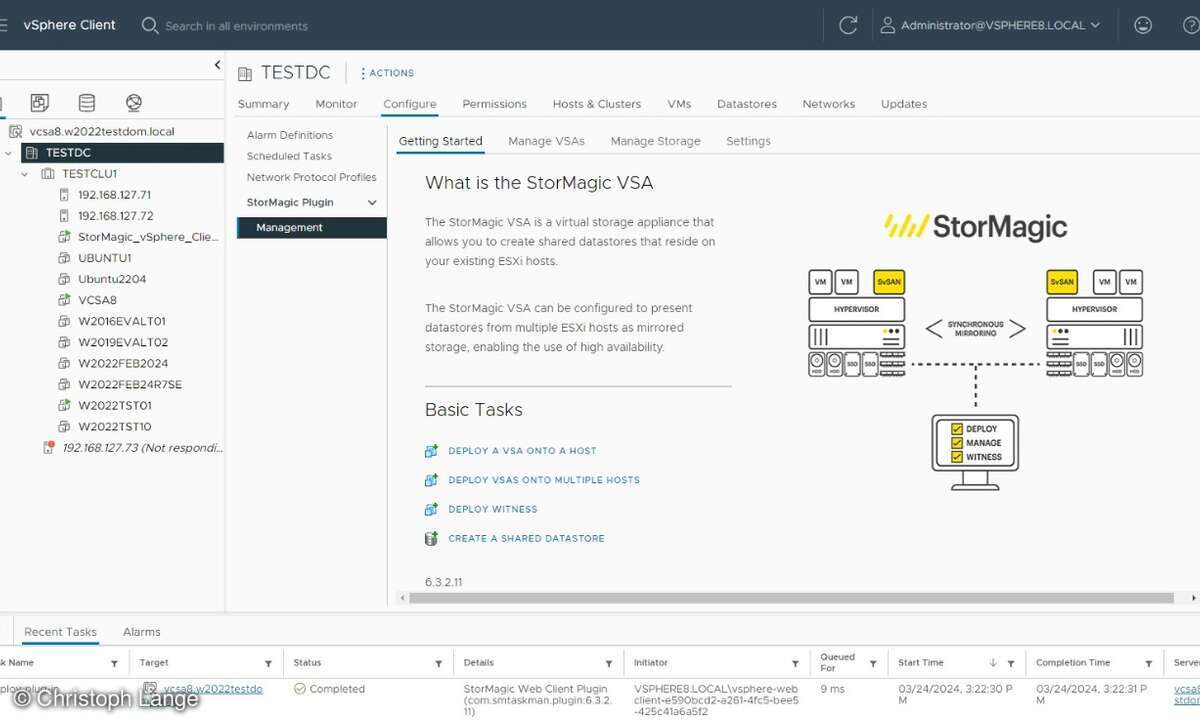Collapse the TESTDC tree node
The image size is (1200, 720).
coord(9,153)
